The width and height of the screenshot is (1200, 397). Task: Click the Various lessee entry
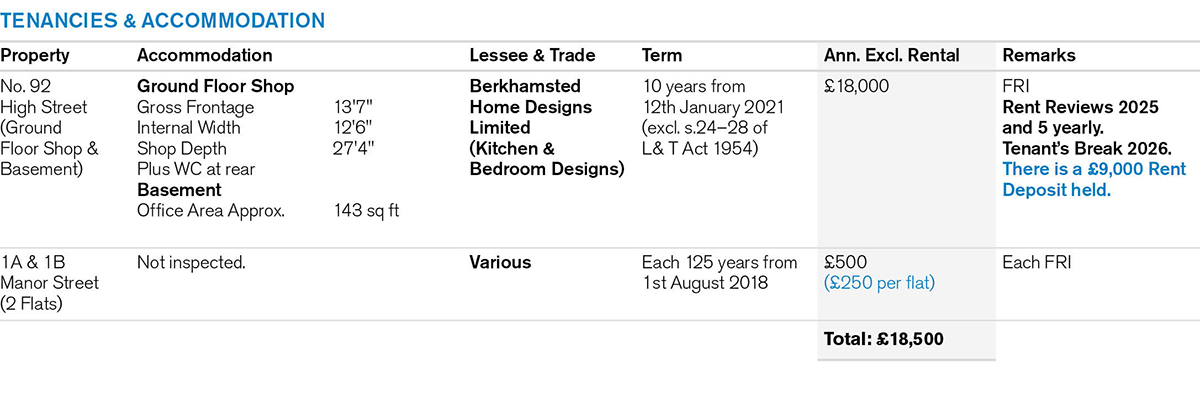500,262
